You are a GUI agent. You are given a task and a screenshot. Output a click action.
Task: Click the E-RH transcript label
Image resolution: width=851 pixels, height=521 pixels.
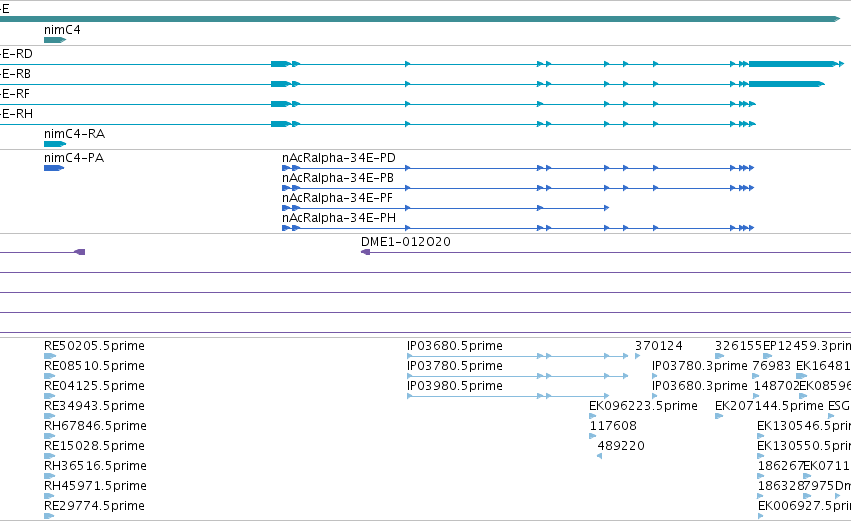pyautogui.click(x=16, y=114)
